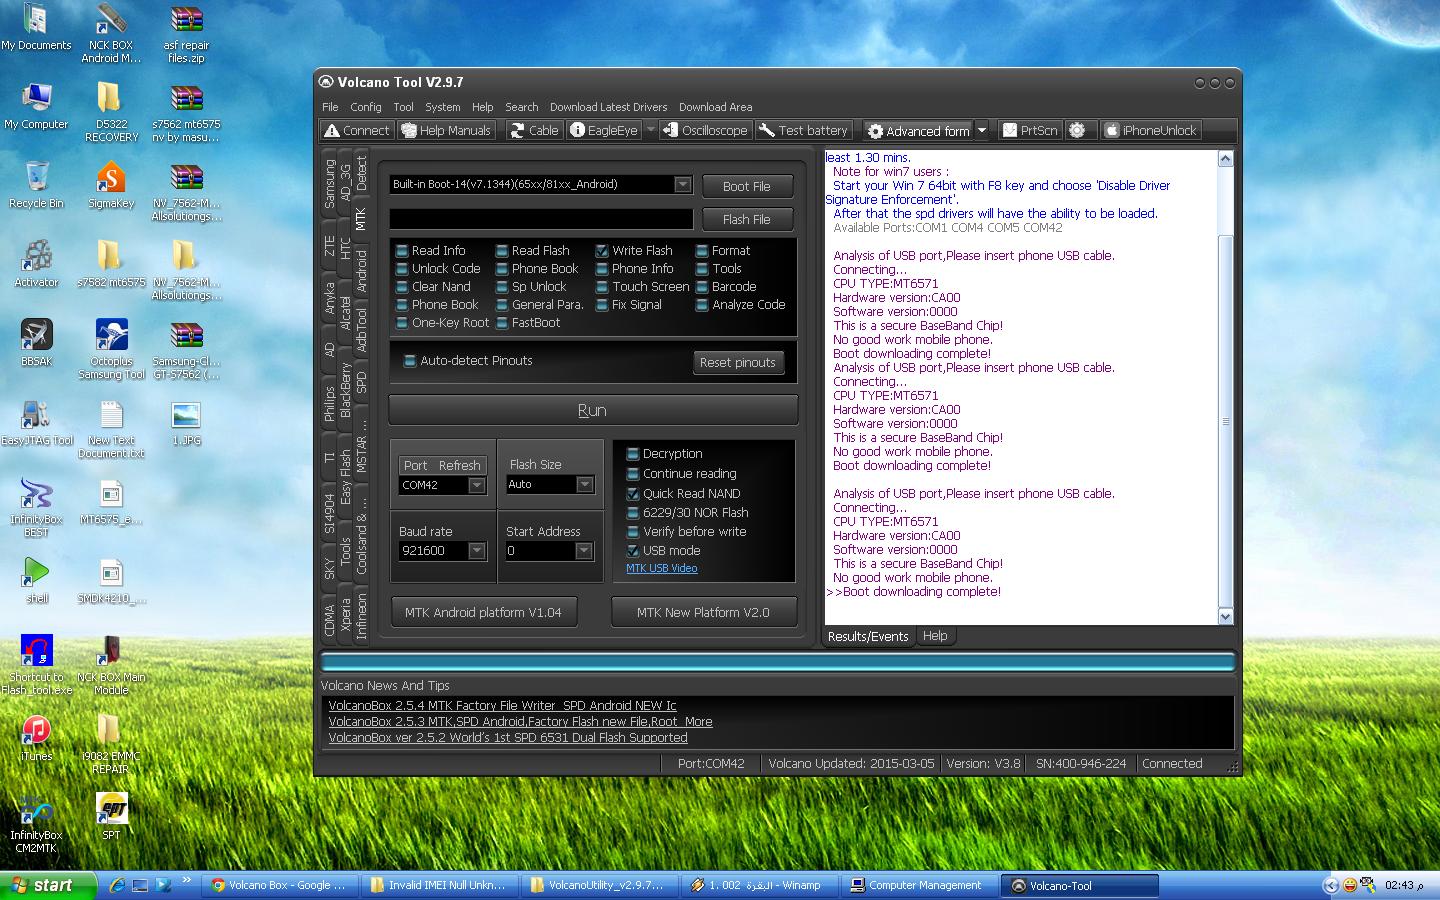The image size is (1440, 900).
Task: Uncheck the Write Flash checkbox
Action: click(x=602, y=251)
